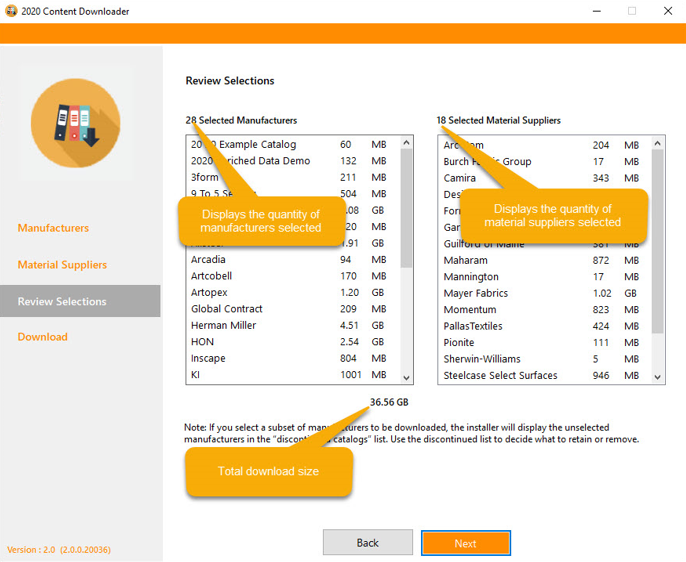Click the manufacturers list scrollbar thumb
This screenshot has width=686, height=562.
click(x=406, y=208)
